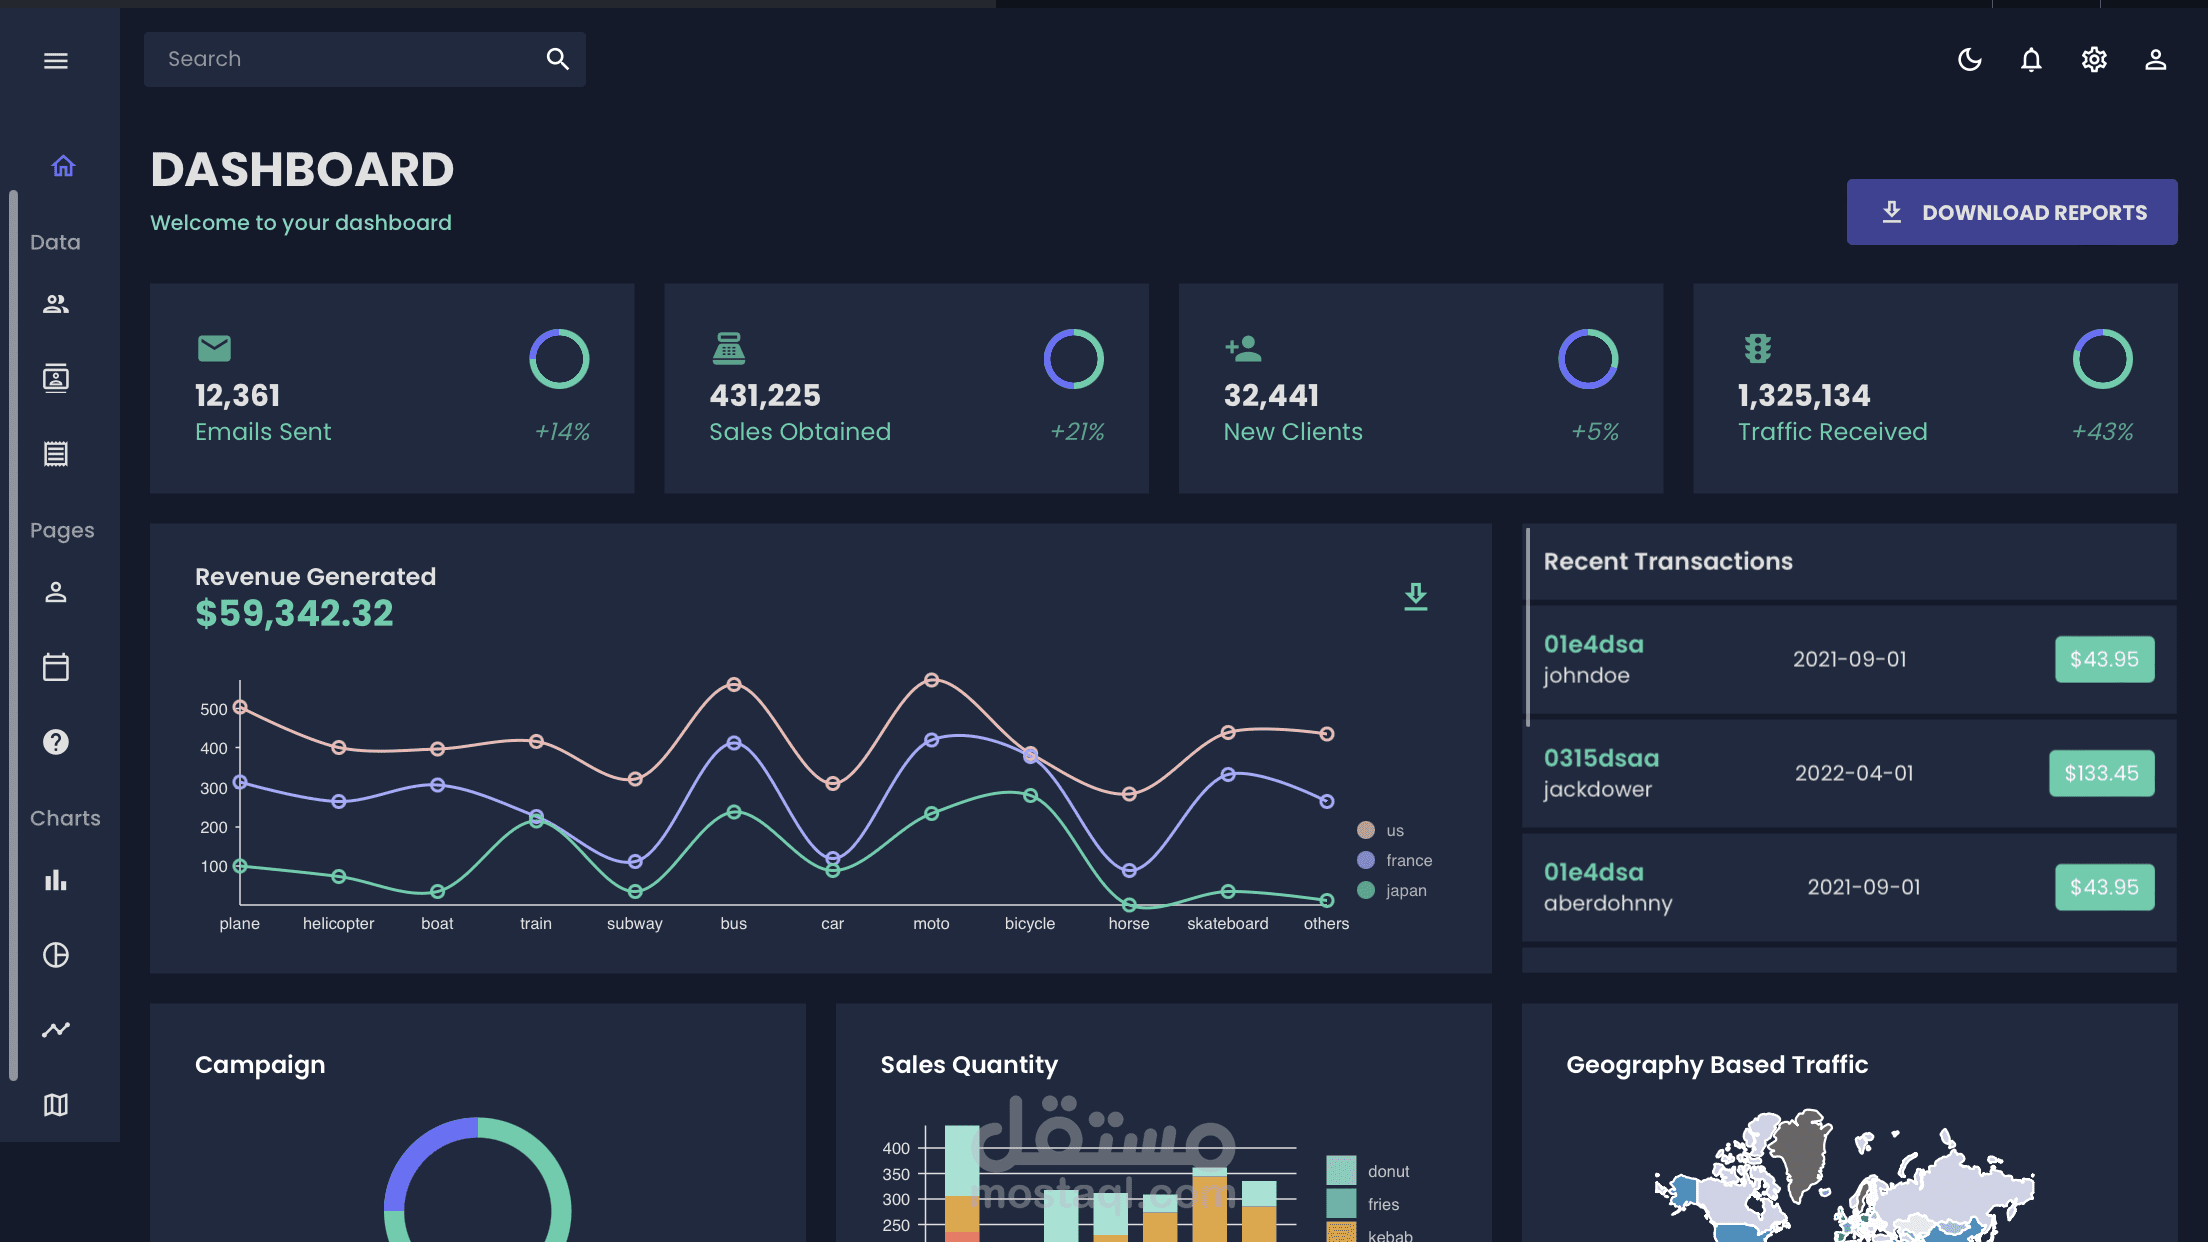Click the DOWNLOAD REPORTS button
The image size is (2208, 1242).
tap(2011, 211)
